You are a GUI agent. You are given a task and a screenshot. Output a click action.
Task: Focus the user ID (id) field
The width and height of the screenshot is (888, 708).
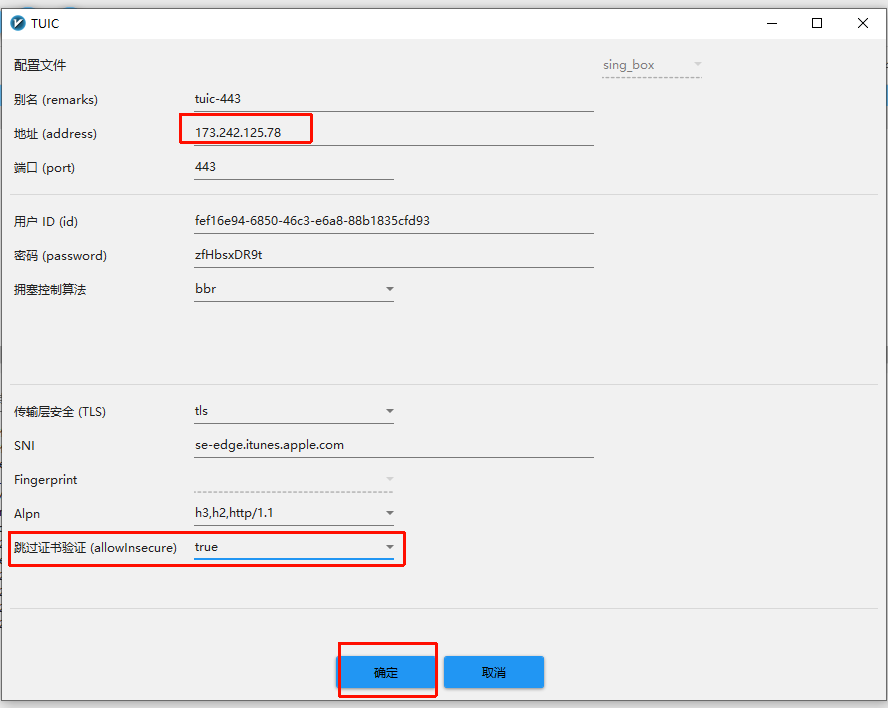click(393, 221)
